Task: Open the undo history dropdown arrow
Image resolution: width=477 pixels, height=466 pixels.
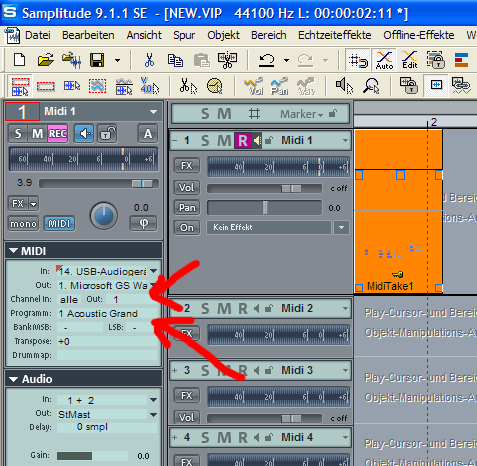Action: coord(286,60)
